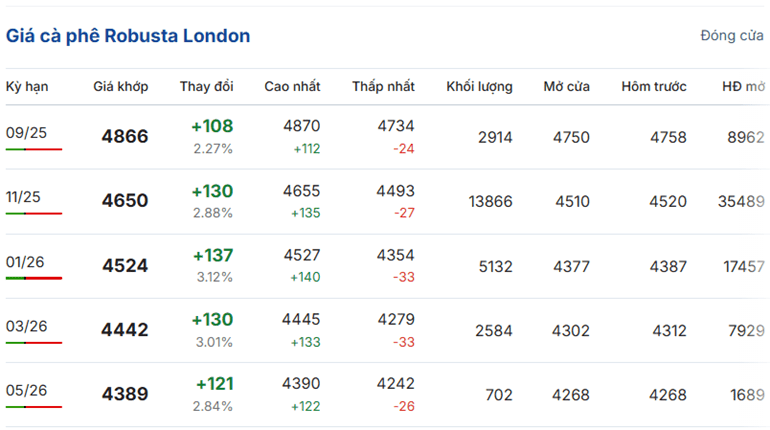The image size is (770, 430).
Task: Select the 11/25 contract term
Action: coord(23,197)
